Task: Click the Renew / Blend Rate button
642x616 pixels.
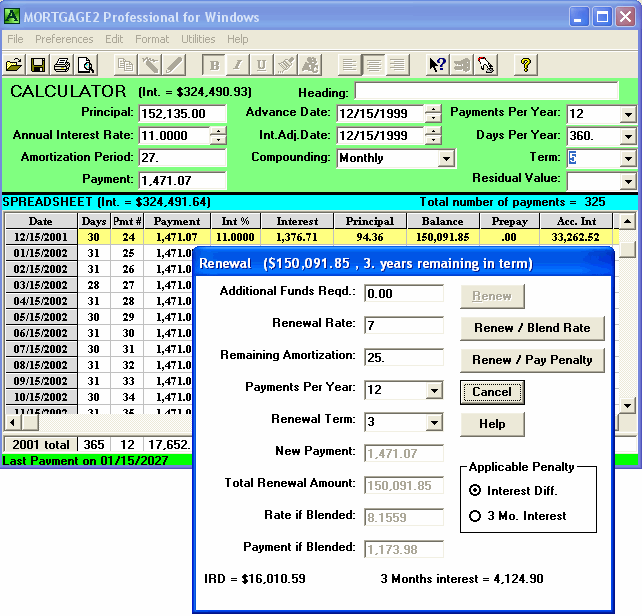Action: (x=531, y=328)
